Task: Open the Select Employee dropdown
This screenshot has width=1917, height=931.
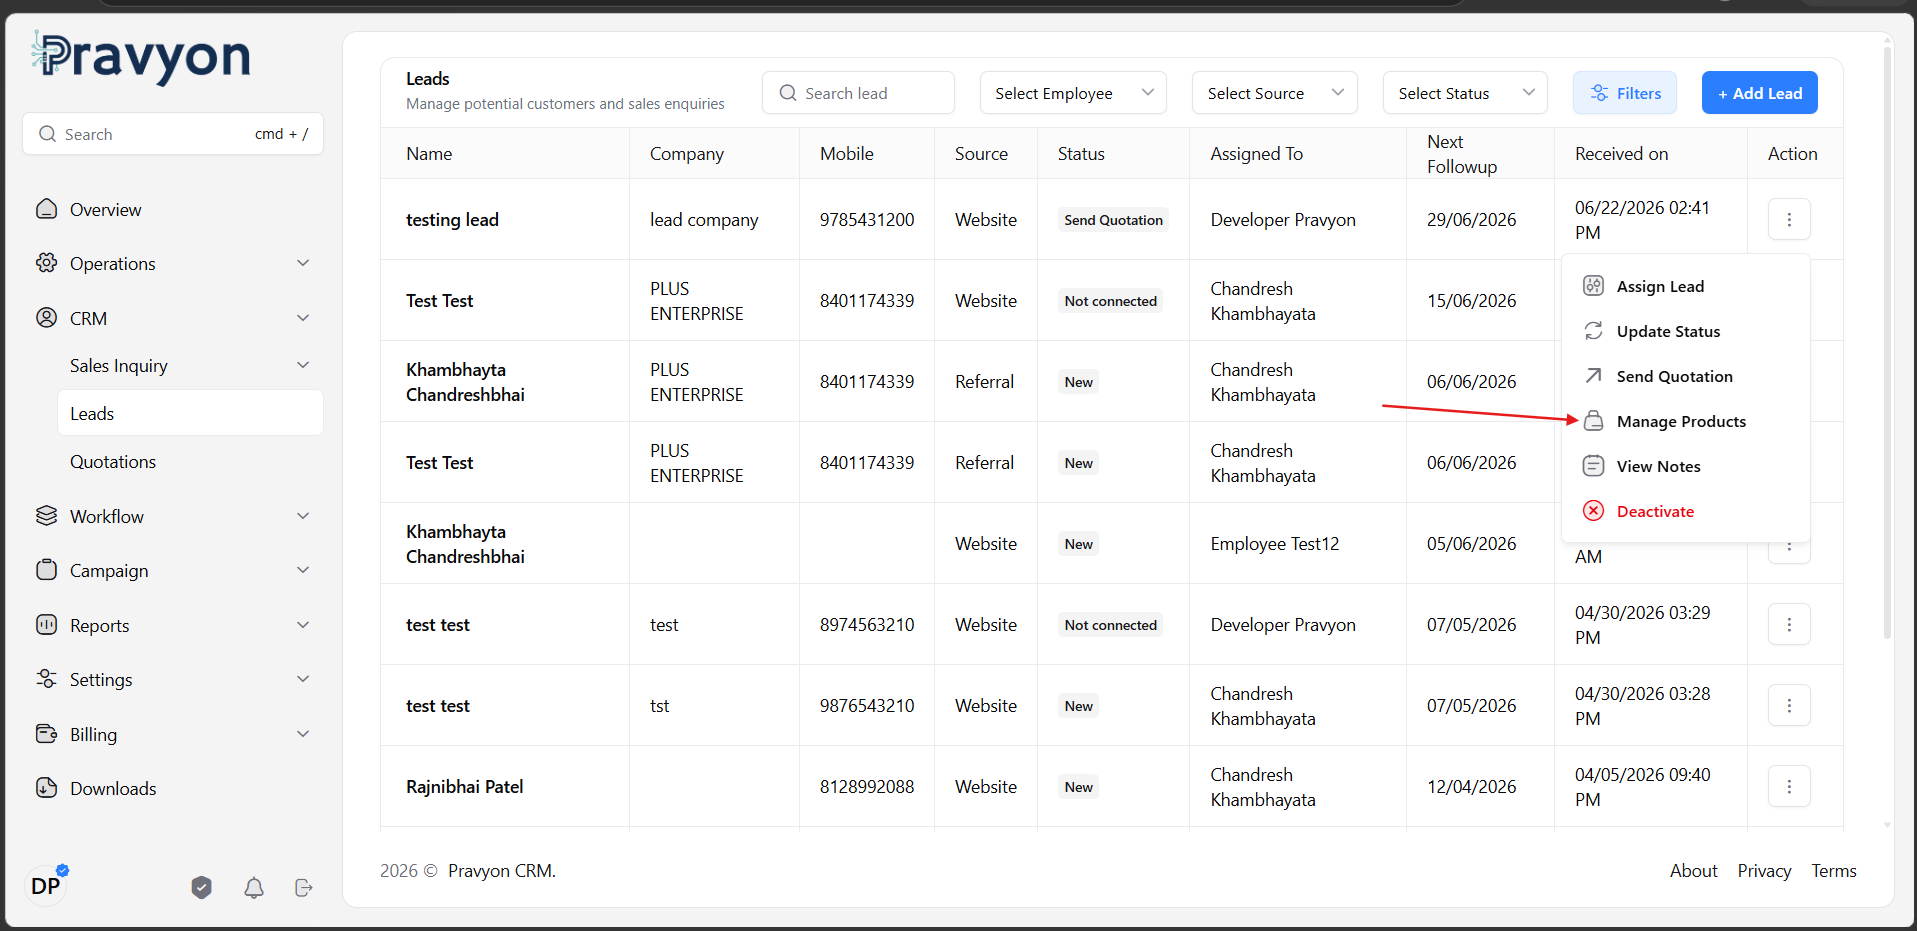Action: [x=1073, y=93]
